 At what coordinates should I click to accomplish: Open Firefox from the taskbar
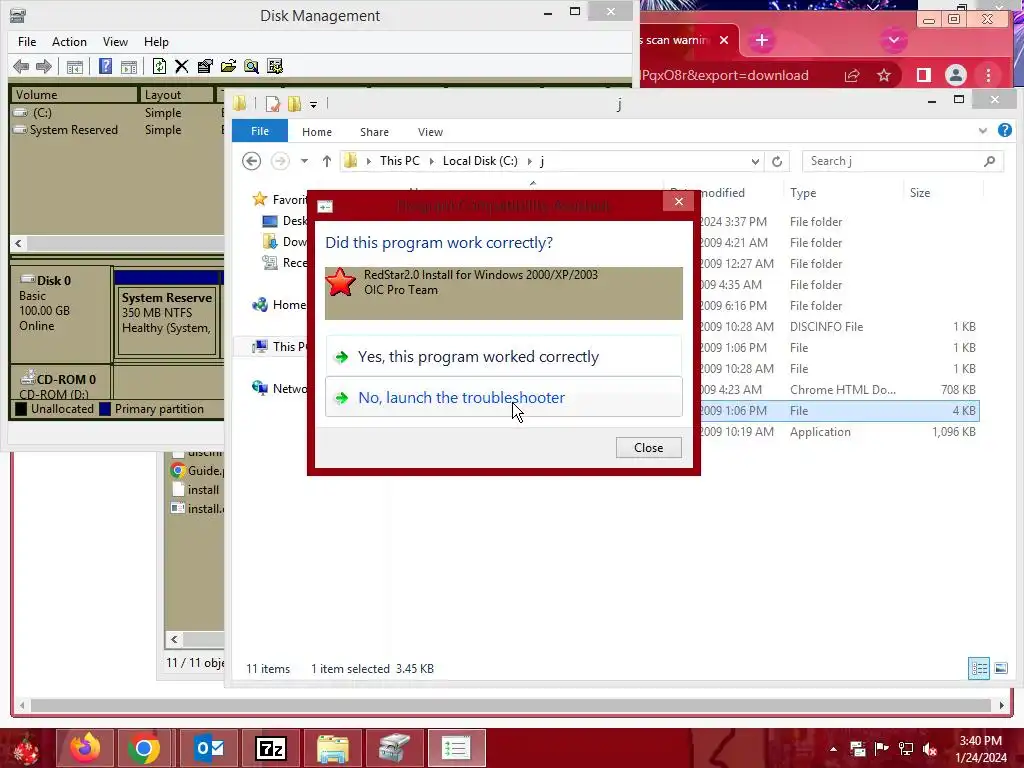click(x=85, y=748)
